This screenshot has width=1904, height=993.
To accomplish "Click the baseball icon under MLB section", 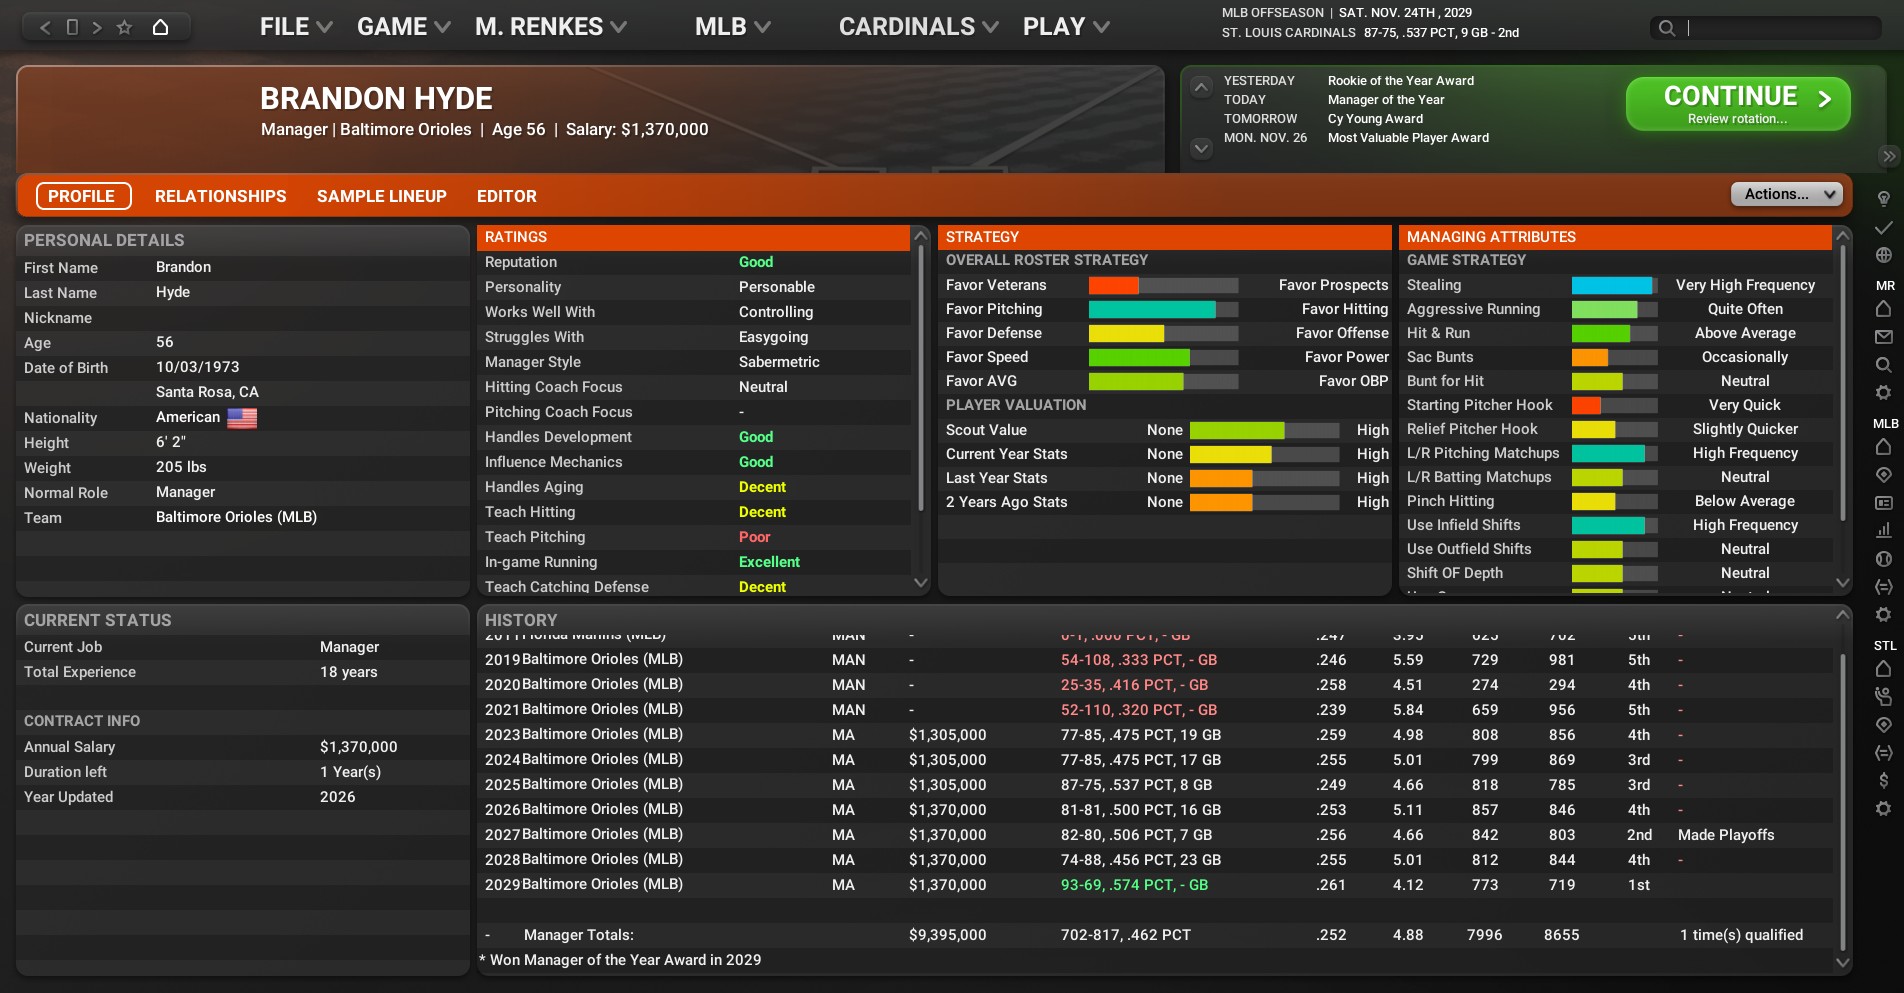I will click(x=1883, y=559).
